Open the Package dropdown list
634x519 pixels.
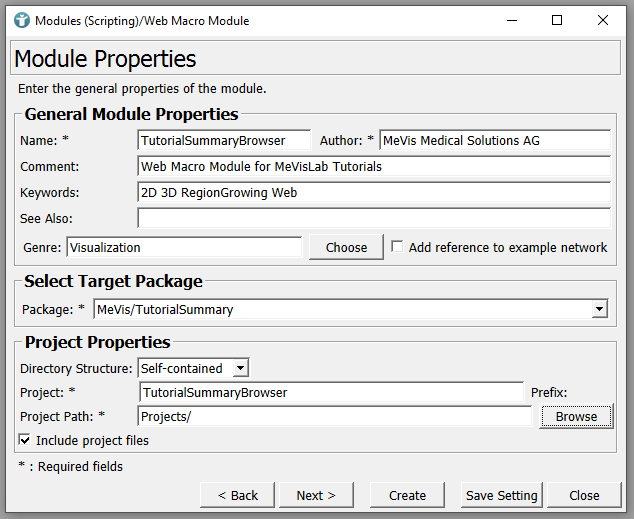pyautogui.click(x=599, y=310)
